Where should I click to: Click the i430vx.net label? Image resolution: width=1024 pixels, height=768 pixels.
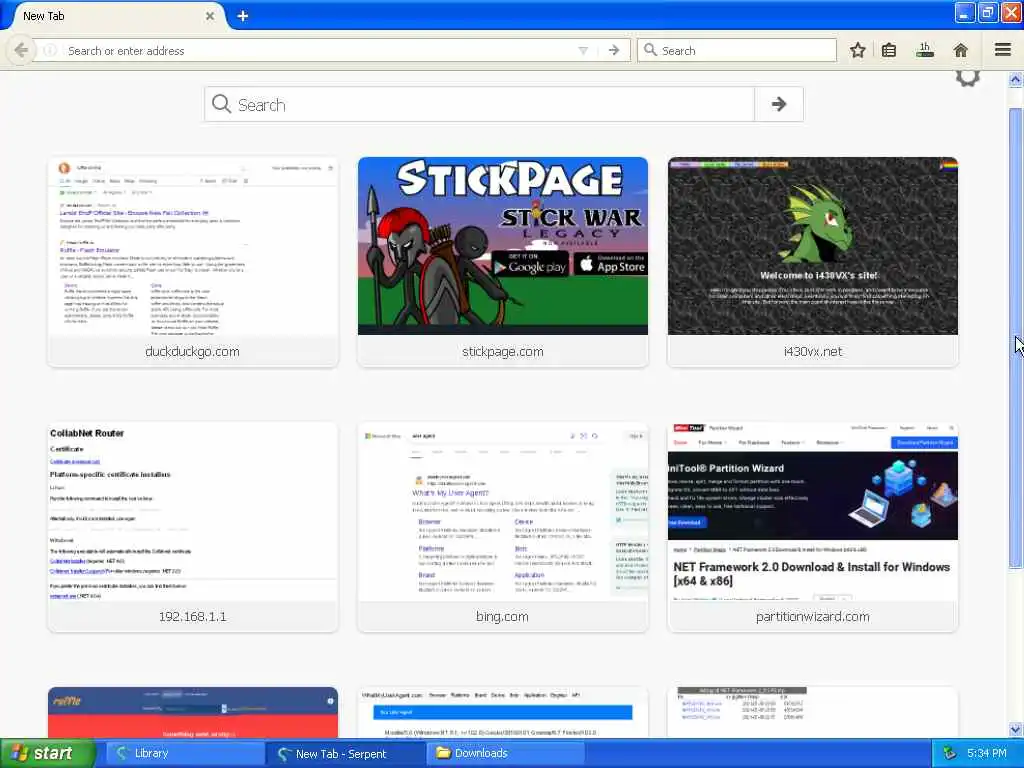[x=812, y=351]
